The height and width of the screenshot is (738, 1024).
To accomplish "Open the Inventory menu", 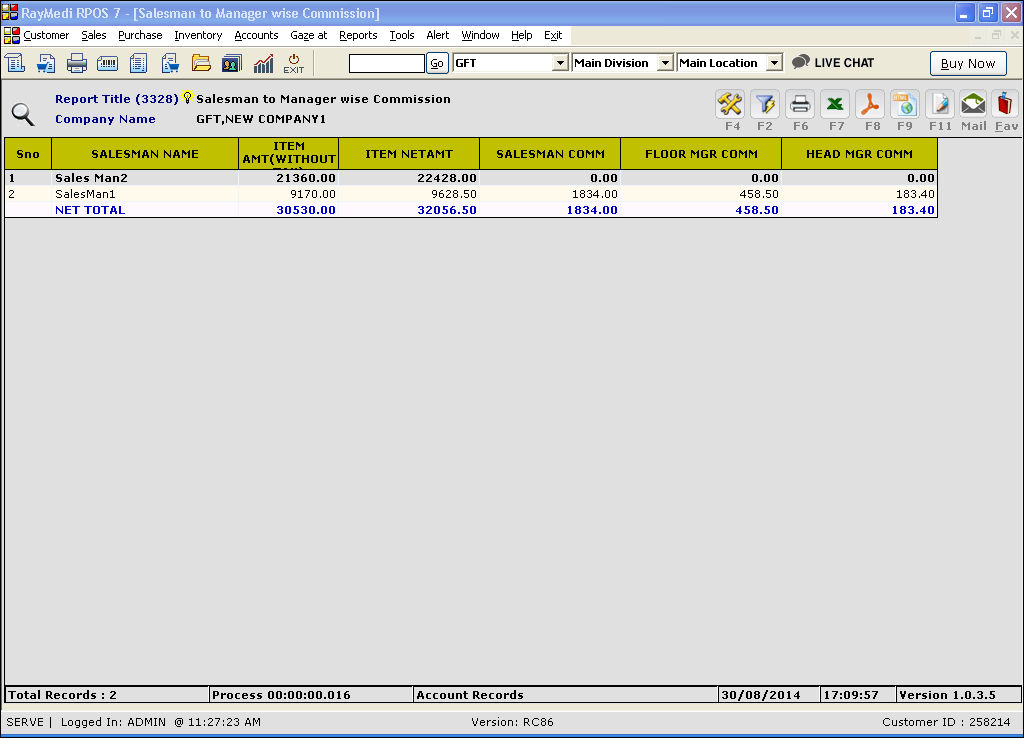I will [198, 35].
